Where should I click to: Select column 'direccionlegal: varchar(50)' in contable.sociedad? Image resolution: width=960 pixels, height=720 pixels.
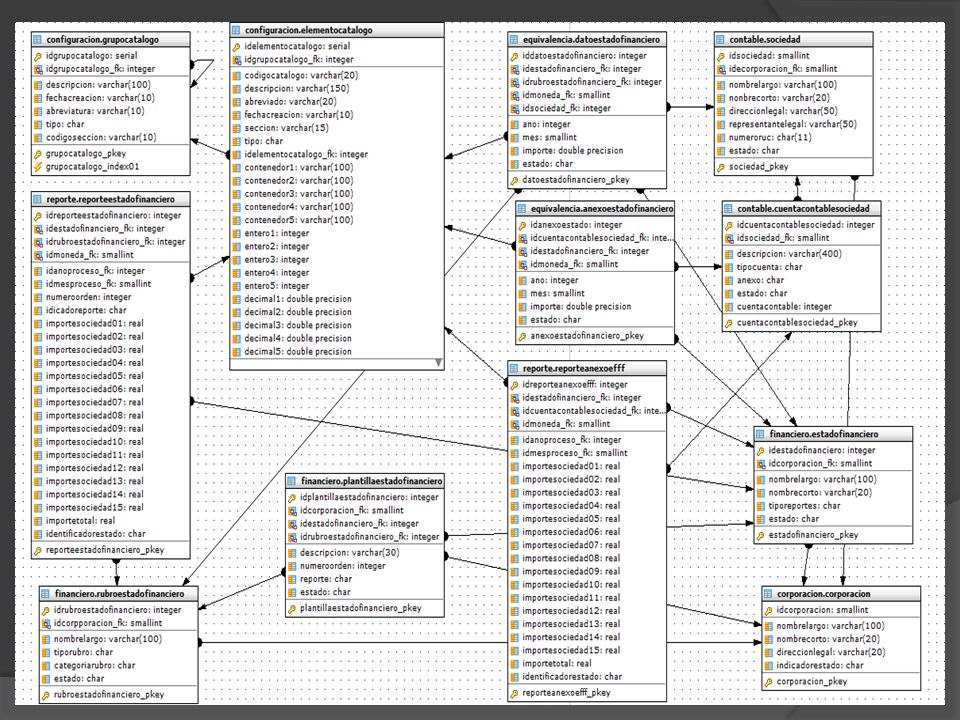[x=783, y=111]
